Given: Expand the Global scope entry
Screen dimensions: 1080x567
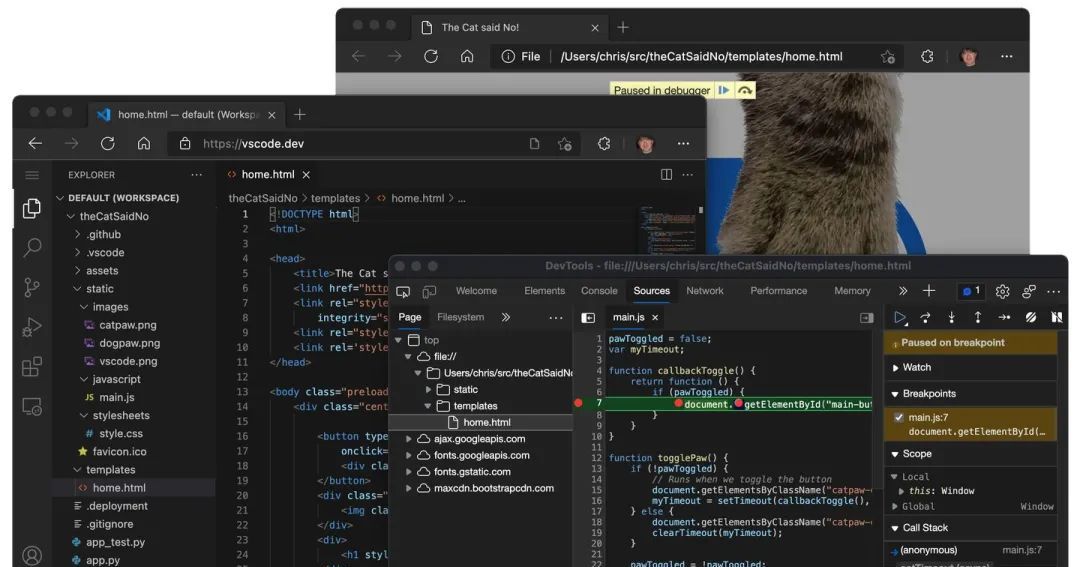Looking at the screenshot, I should point(895,506).
